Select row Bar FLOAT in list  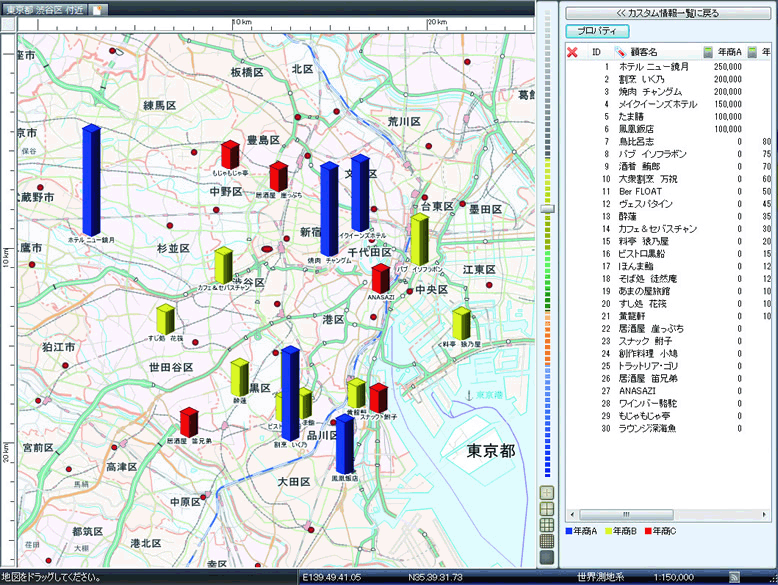click(x=668, y=192)
